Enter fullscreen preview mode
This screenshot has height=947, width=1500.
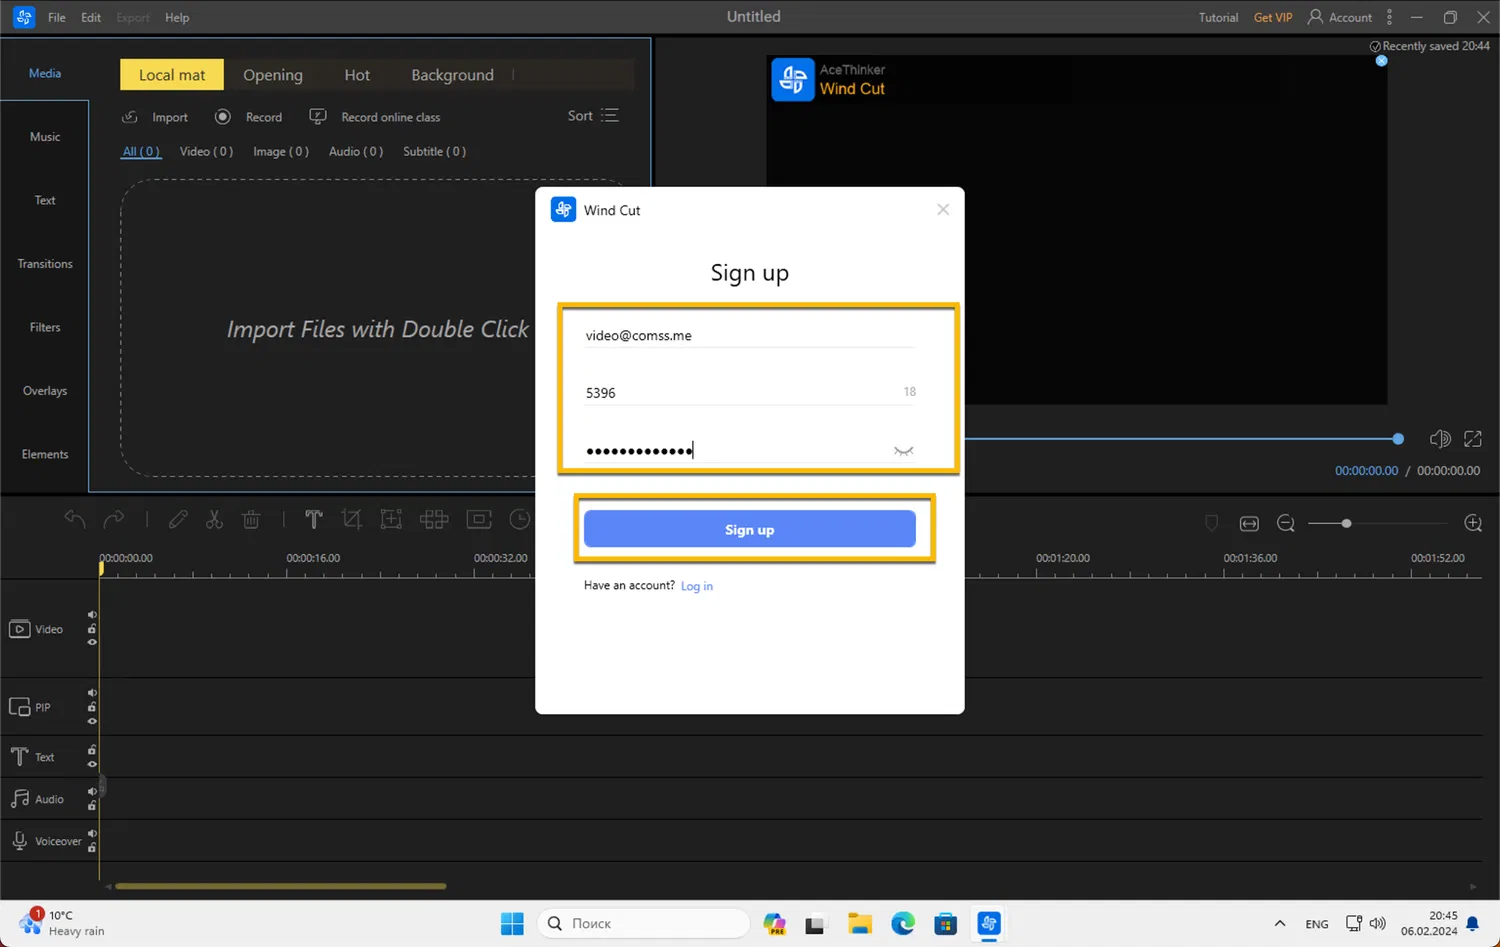point(1473,439)
